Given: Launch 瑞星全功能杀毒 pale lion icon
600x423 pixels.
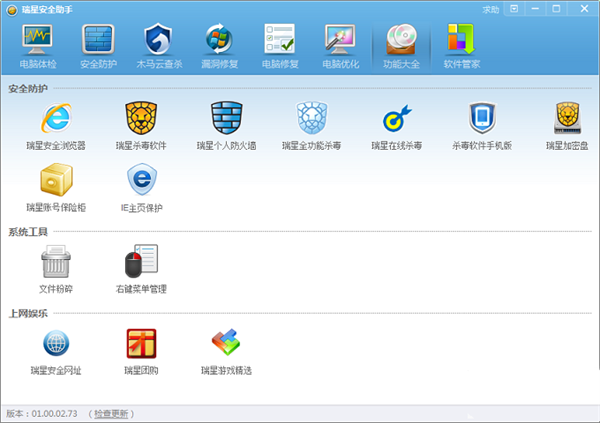Looking at the screenshot, I should click(x=312, y=118).
